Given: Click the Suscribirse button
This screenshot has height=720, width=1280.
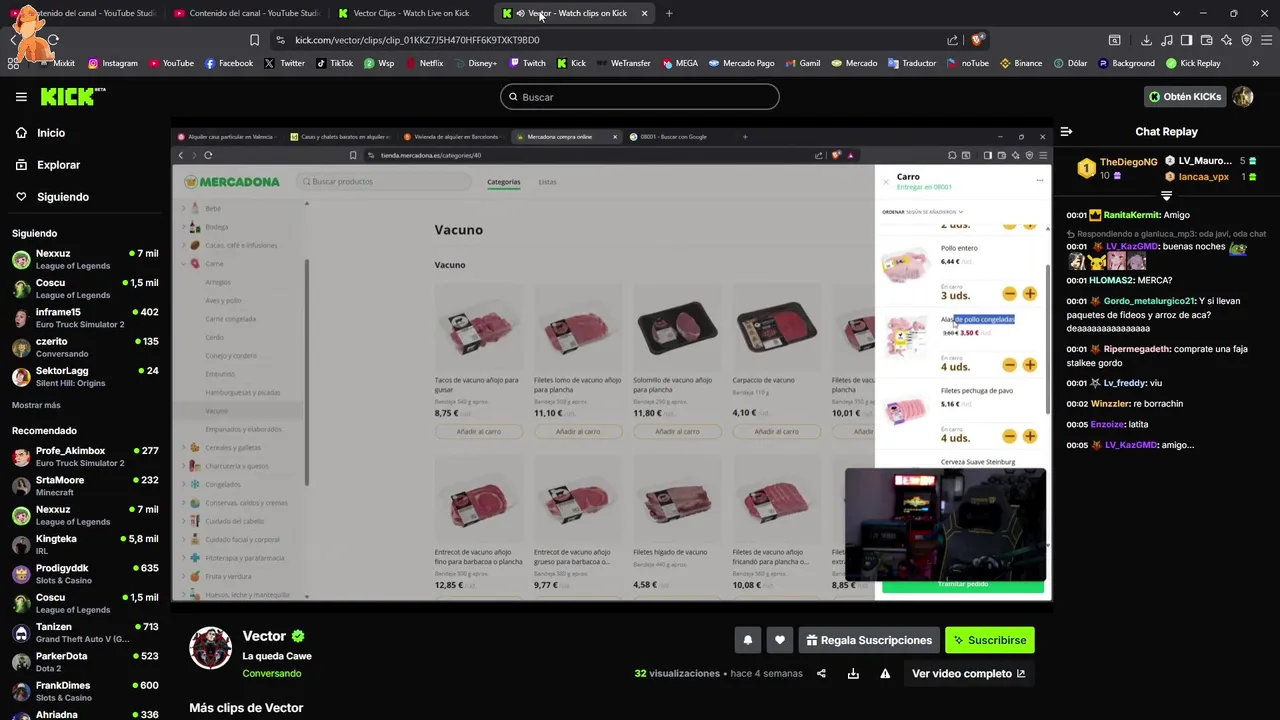Looking at the screenshot, I should pyautogui.click(x=990, y=640).
